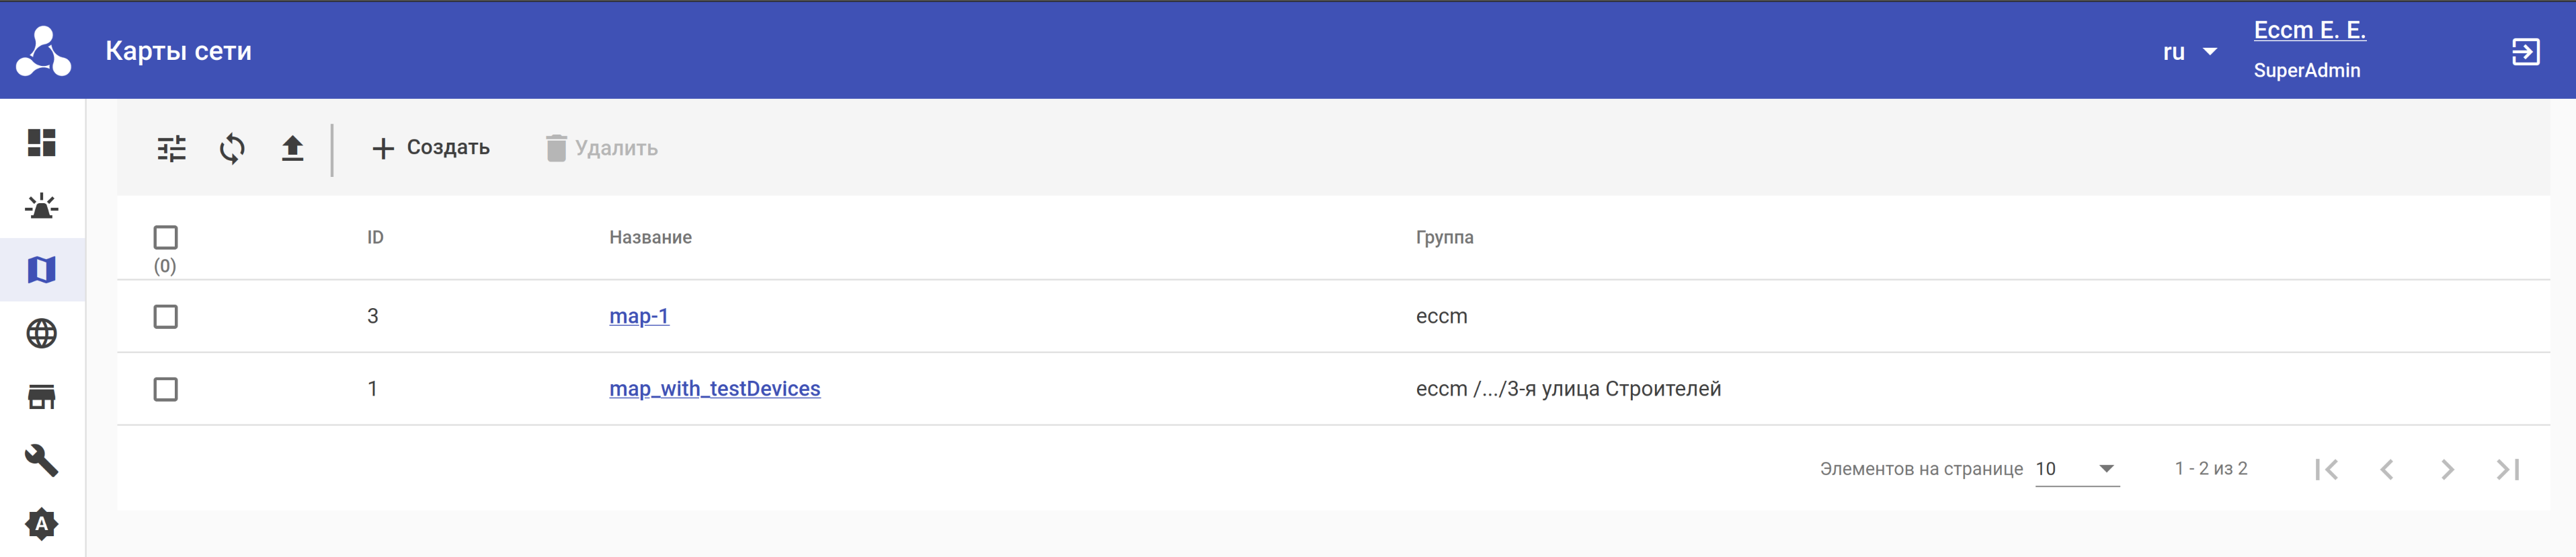2576x557 pixels.
Task: Click the logout icon in header
Action: click(2525, 52)
